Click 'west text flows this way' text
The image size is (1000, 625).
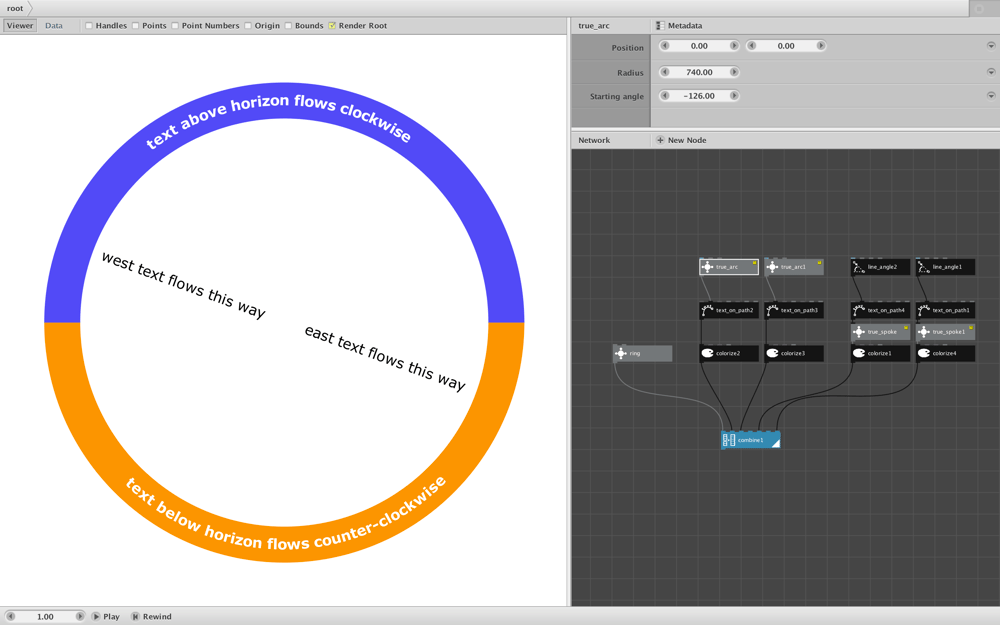184,284
